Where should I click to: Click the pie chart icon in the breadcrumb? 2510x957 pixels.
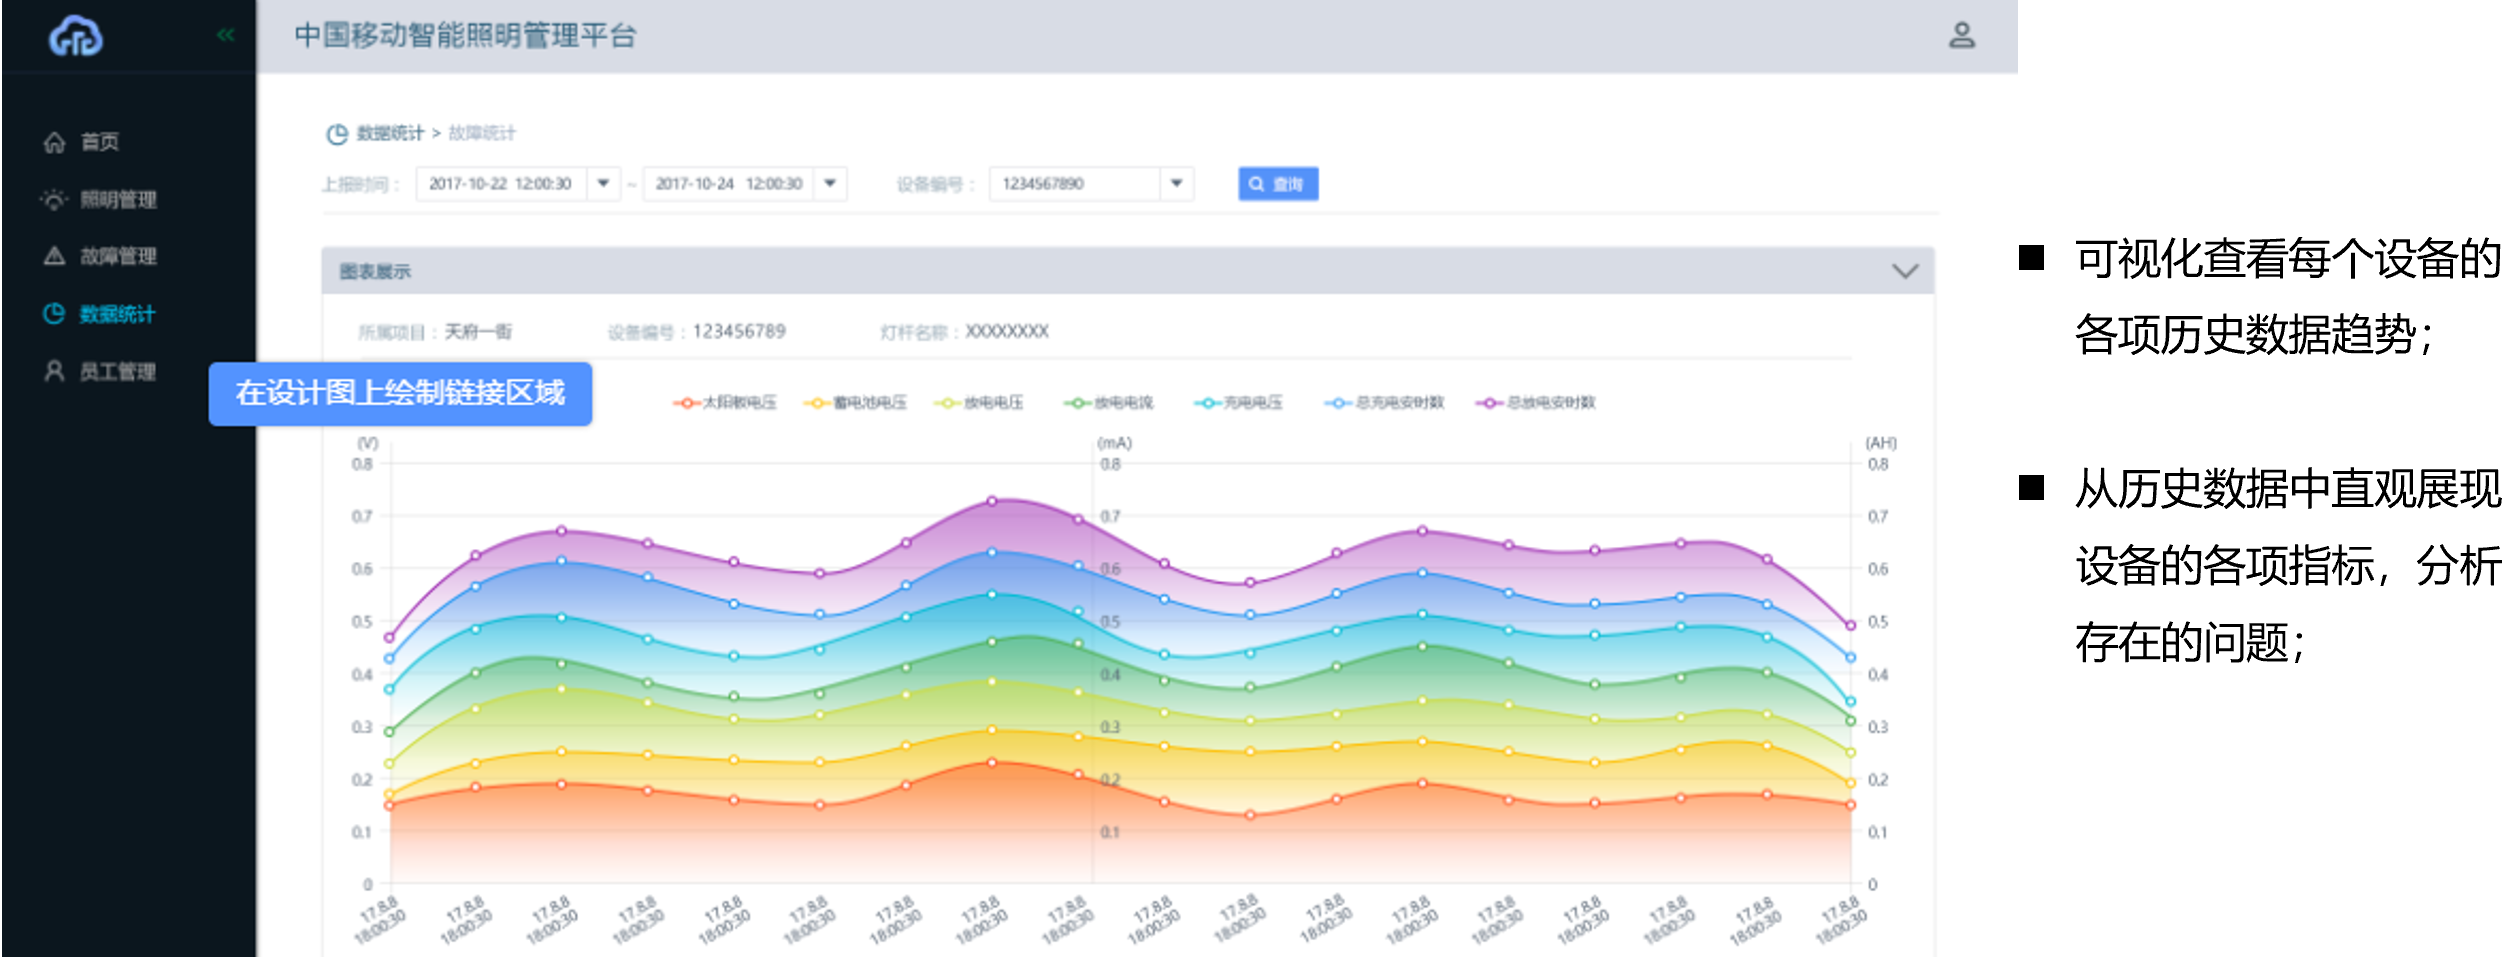coord(337,134)
